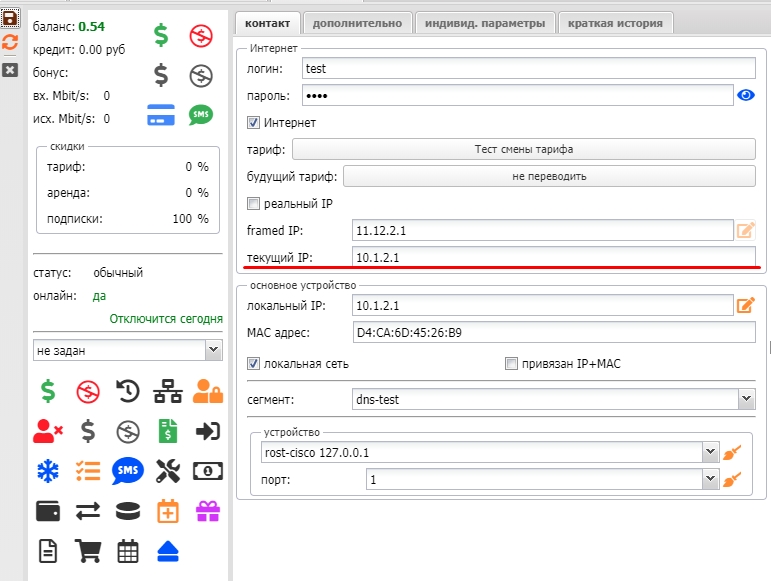771x581 pixels.
Task: Click the orange refresh icon
Action: [x=10, y=42]
